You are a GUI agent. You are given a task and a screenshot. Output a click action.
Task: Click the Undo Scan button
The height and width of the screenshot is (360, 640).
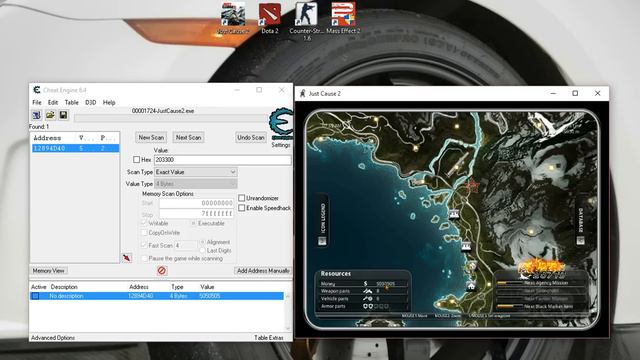coord(251,138)
